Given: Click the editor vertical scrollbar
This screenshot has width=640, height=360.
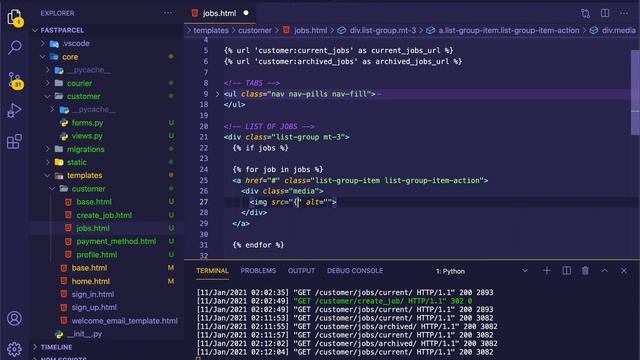Looking at the screenshot, I should pos(635,92).
